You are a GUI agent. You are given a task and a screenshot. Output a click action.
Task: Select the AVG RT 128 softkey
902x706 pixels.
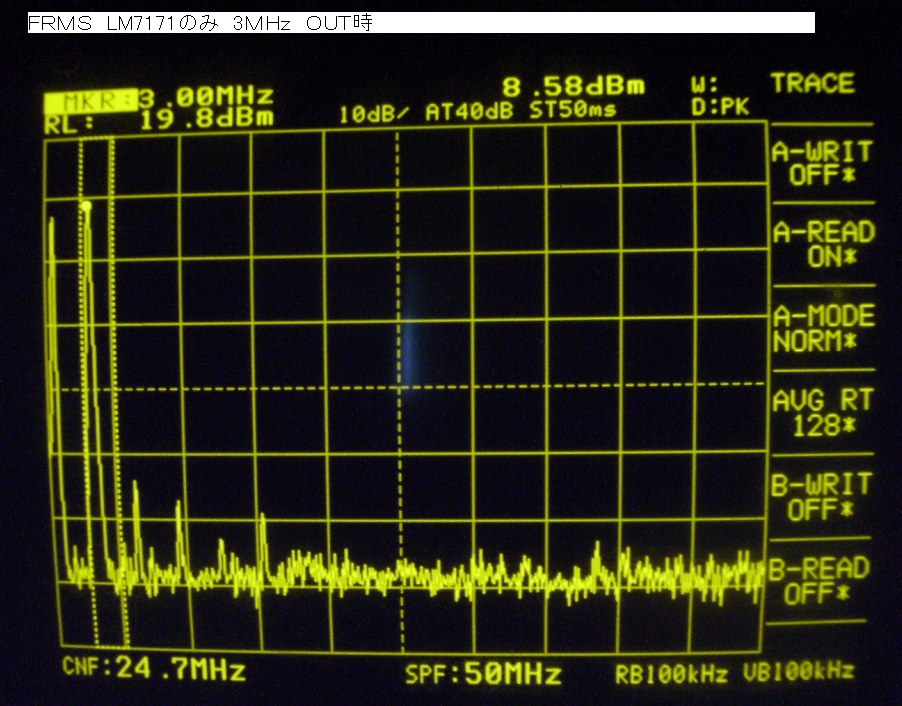click(x=823, y=413)
